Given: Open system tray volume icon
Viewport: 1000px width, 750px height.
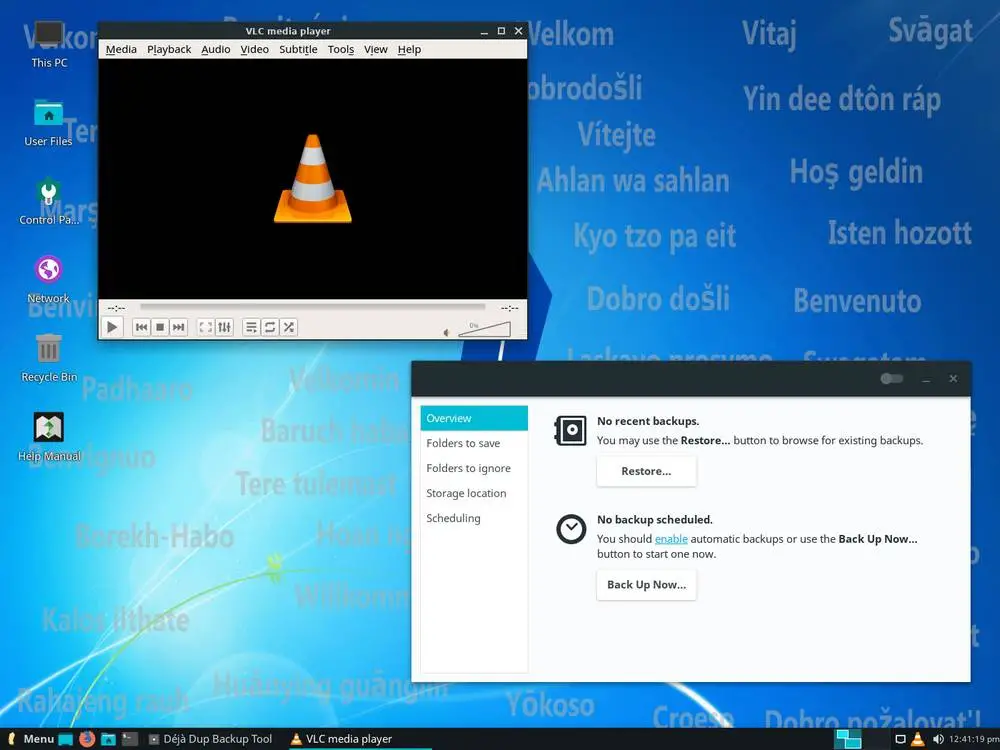Looking at the screenshot, I should [x=938, y=739].
